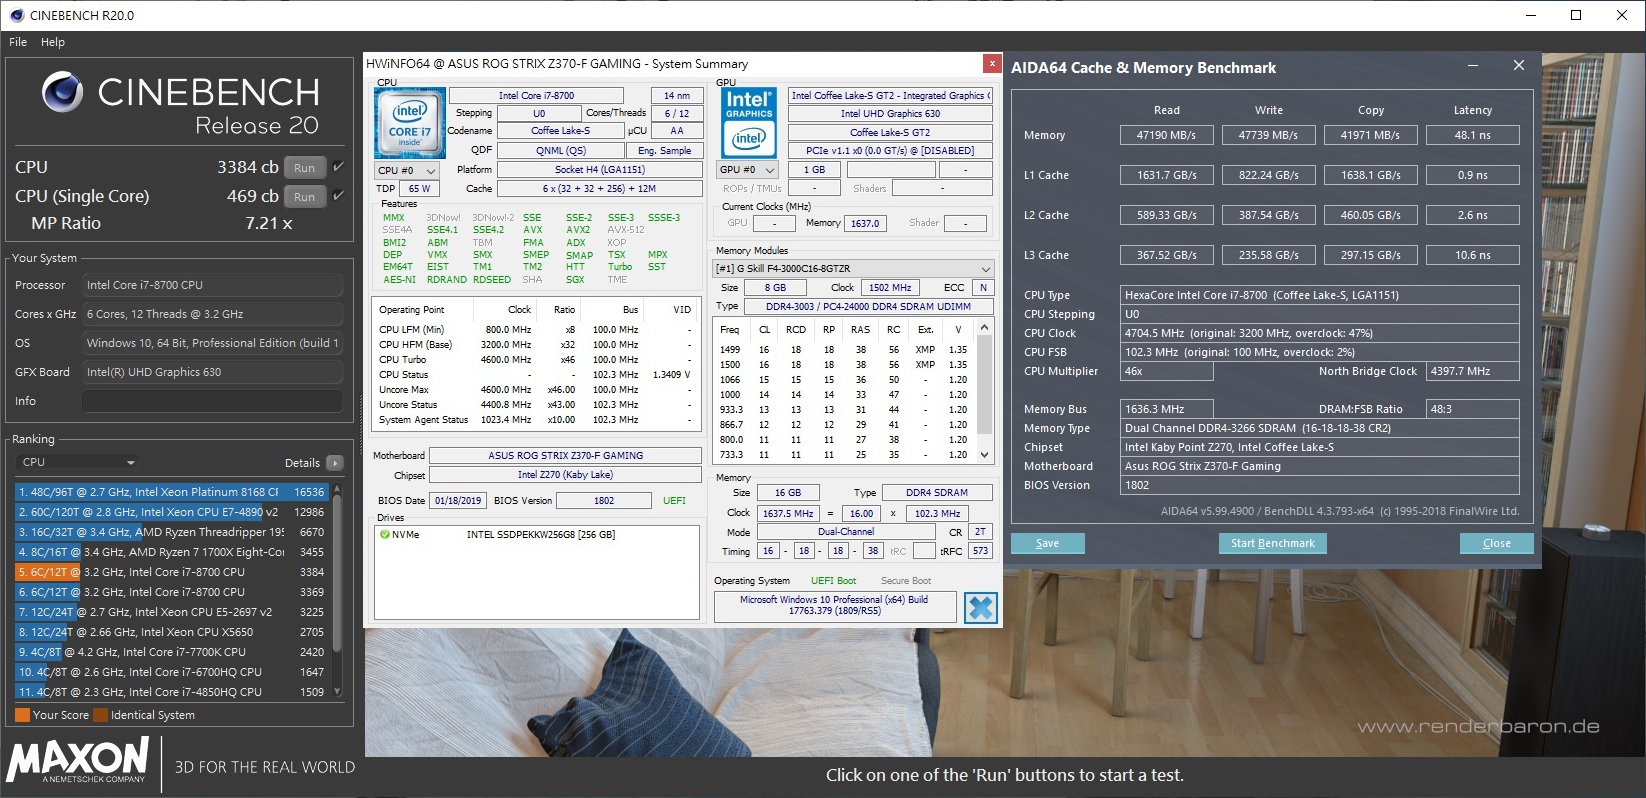Click the Windows 10 Professional build text
1646x798 pixels.
pos(834,605)
